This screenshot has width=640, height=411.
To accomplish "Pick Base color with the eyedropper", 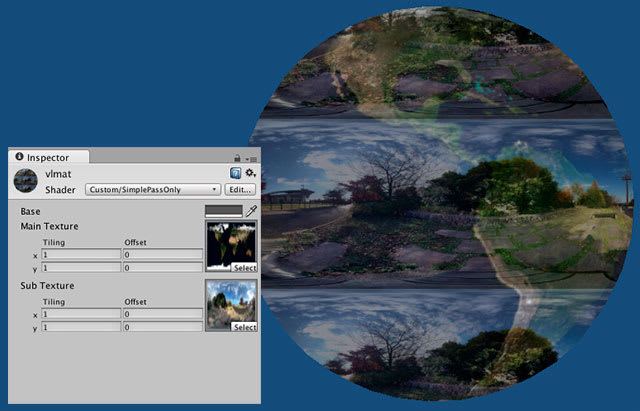I will pos(251,211).
